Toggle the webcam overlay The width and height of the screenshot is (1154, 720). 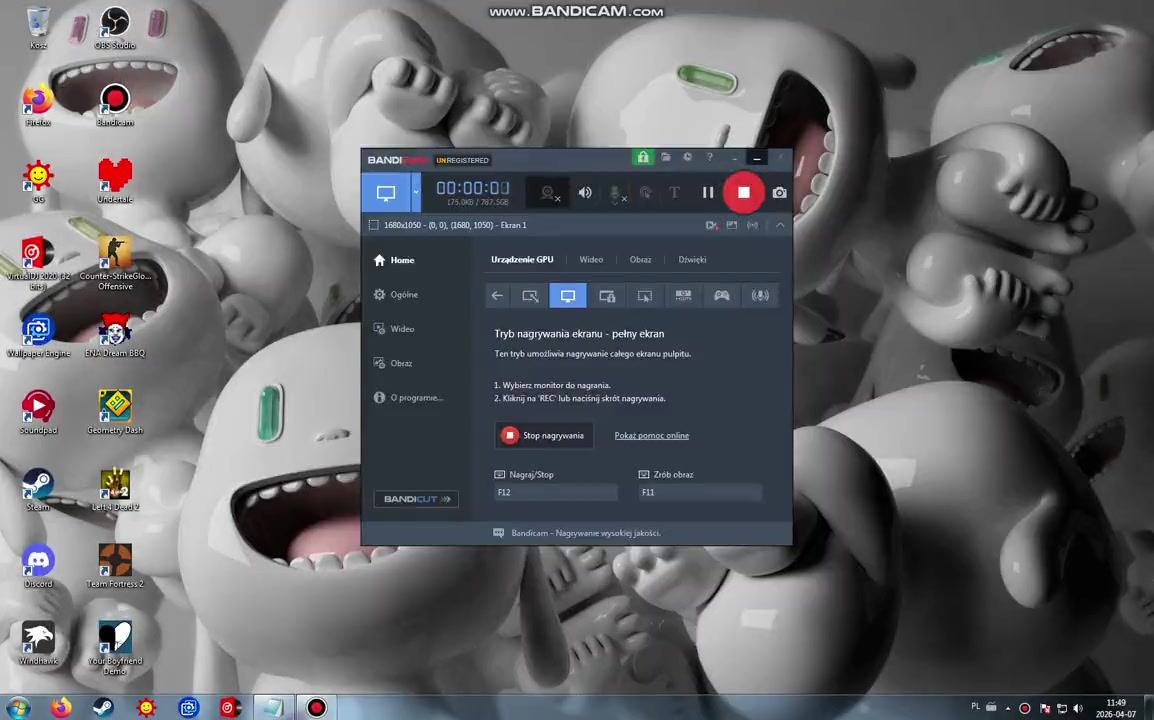click(x=548, y=193)
